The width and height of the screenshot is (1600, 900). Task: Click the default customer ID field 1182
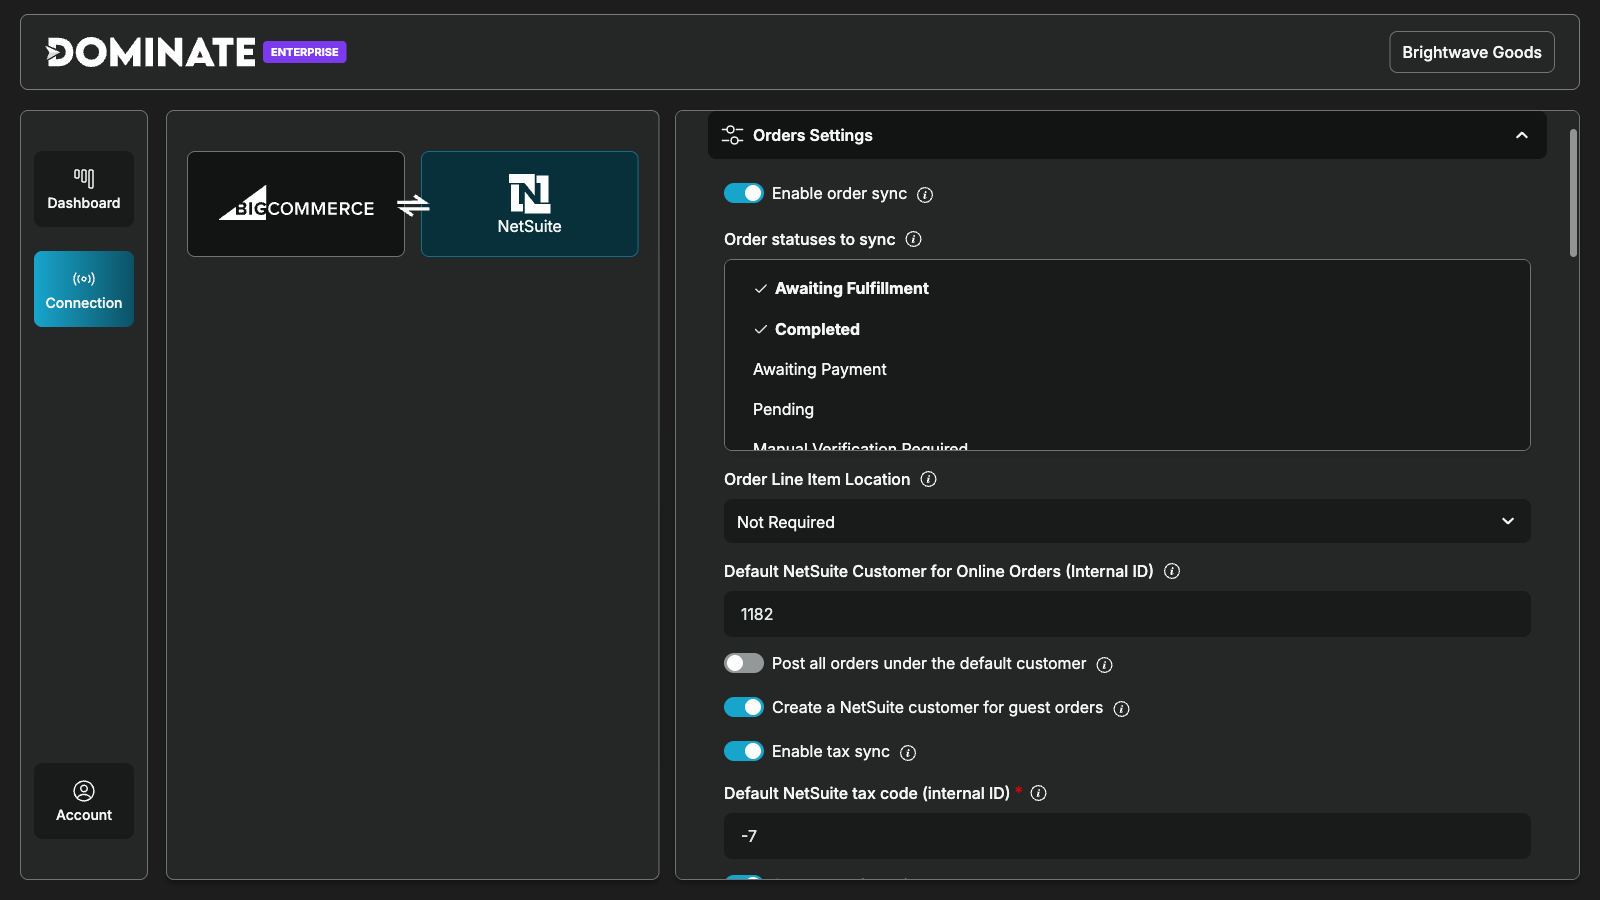tap(1127, 614)
